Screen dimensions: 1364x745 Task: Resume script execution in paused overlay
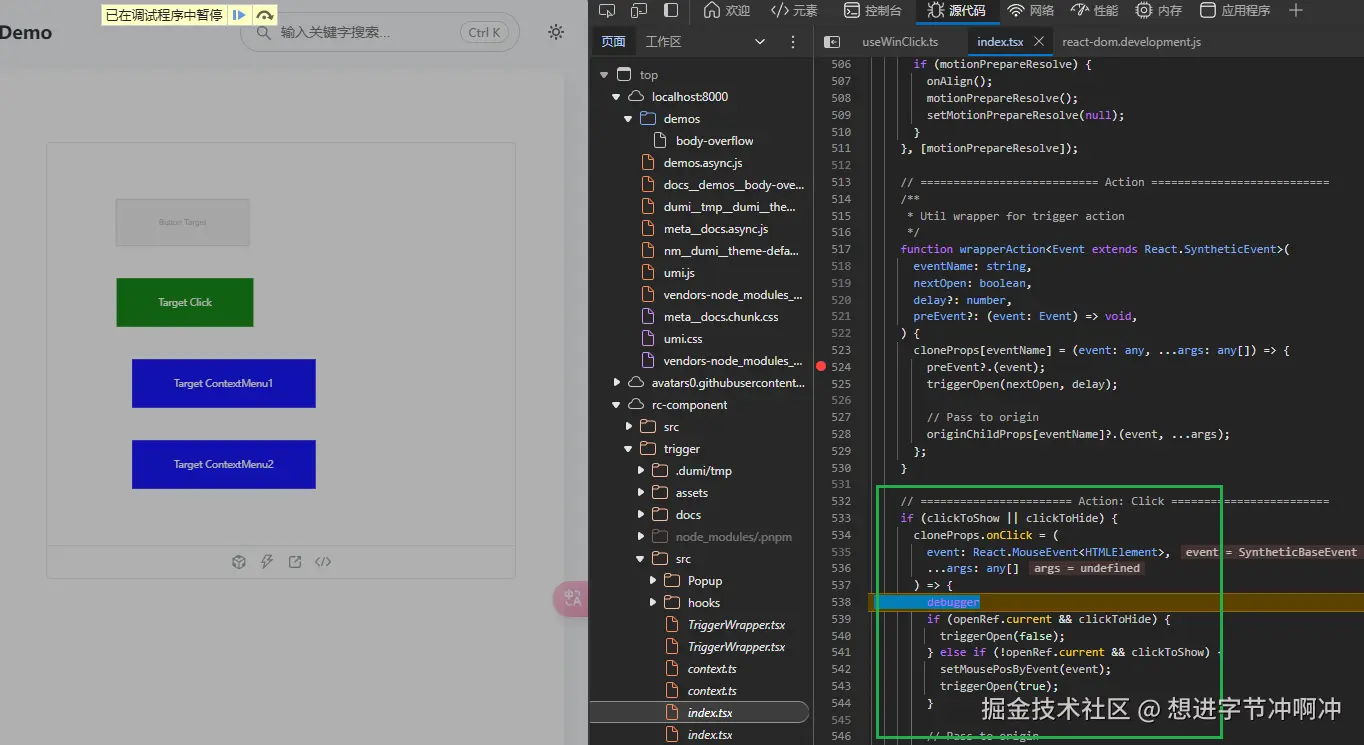(239, 15)
